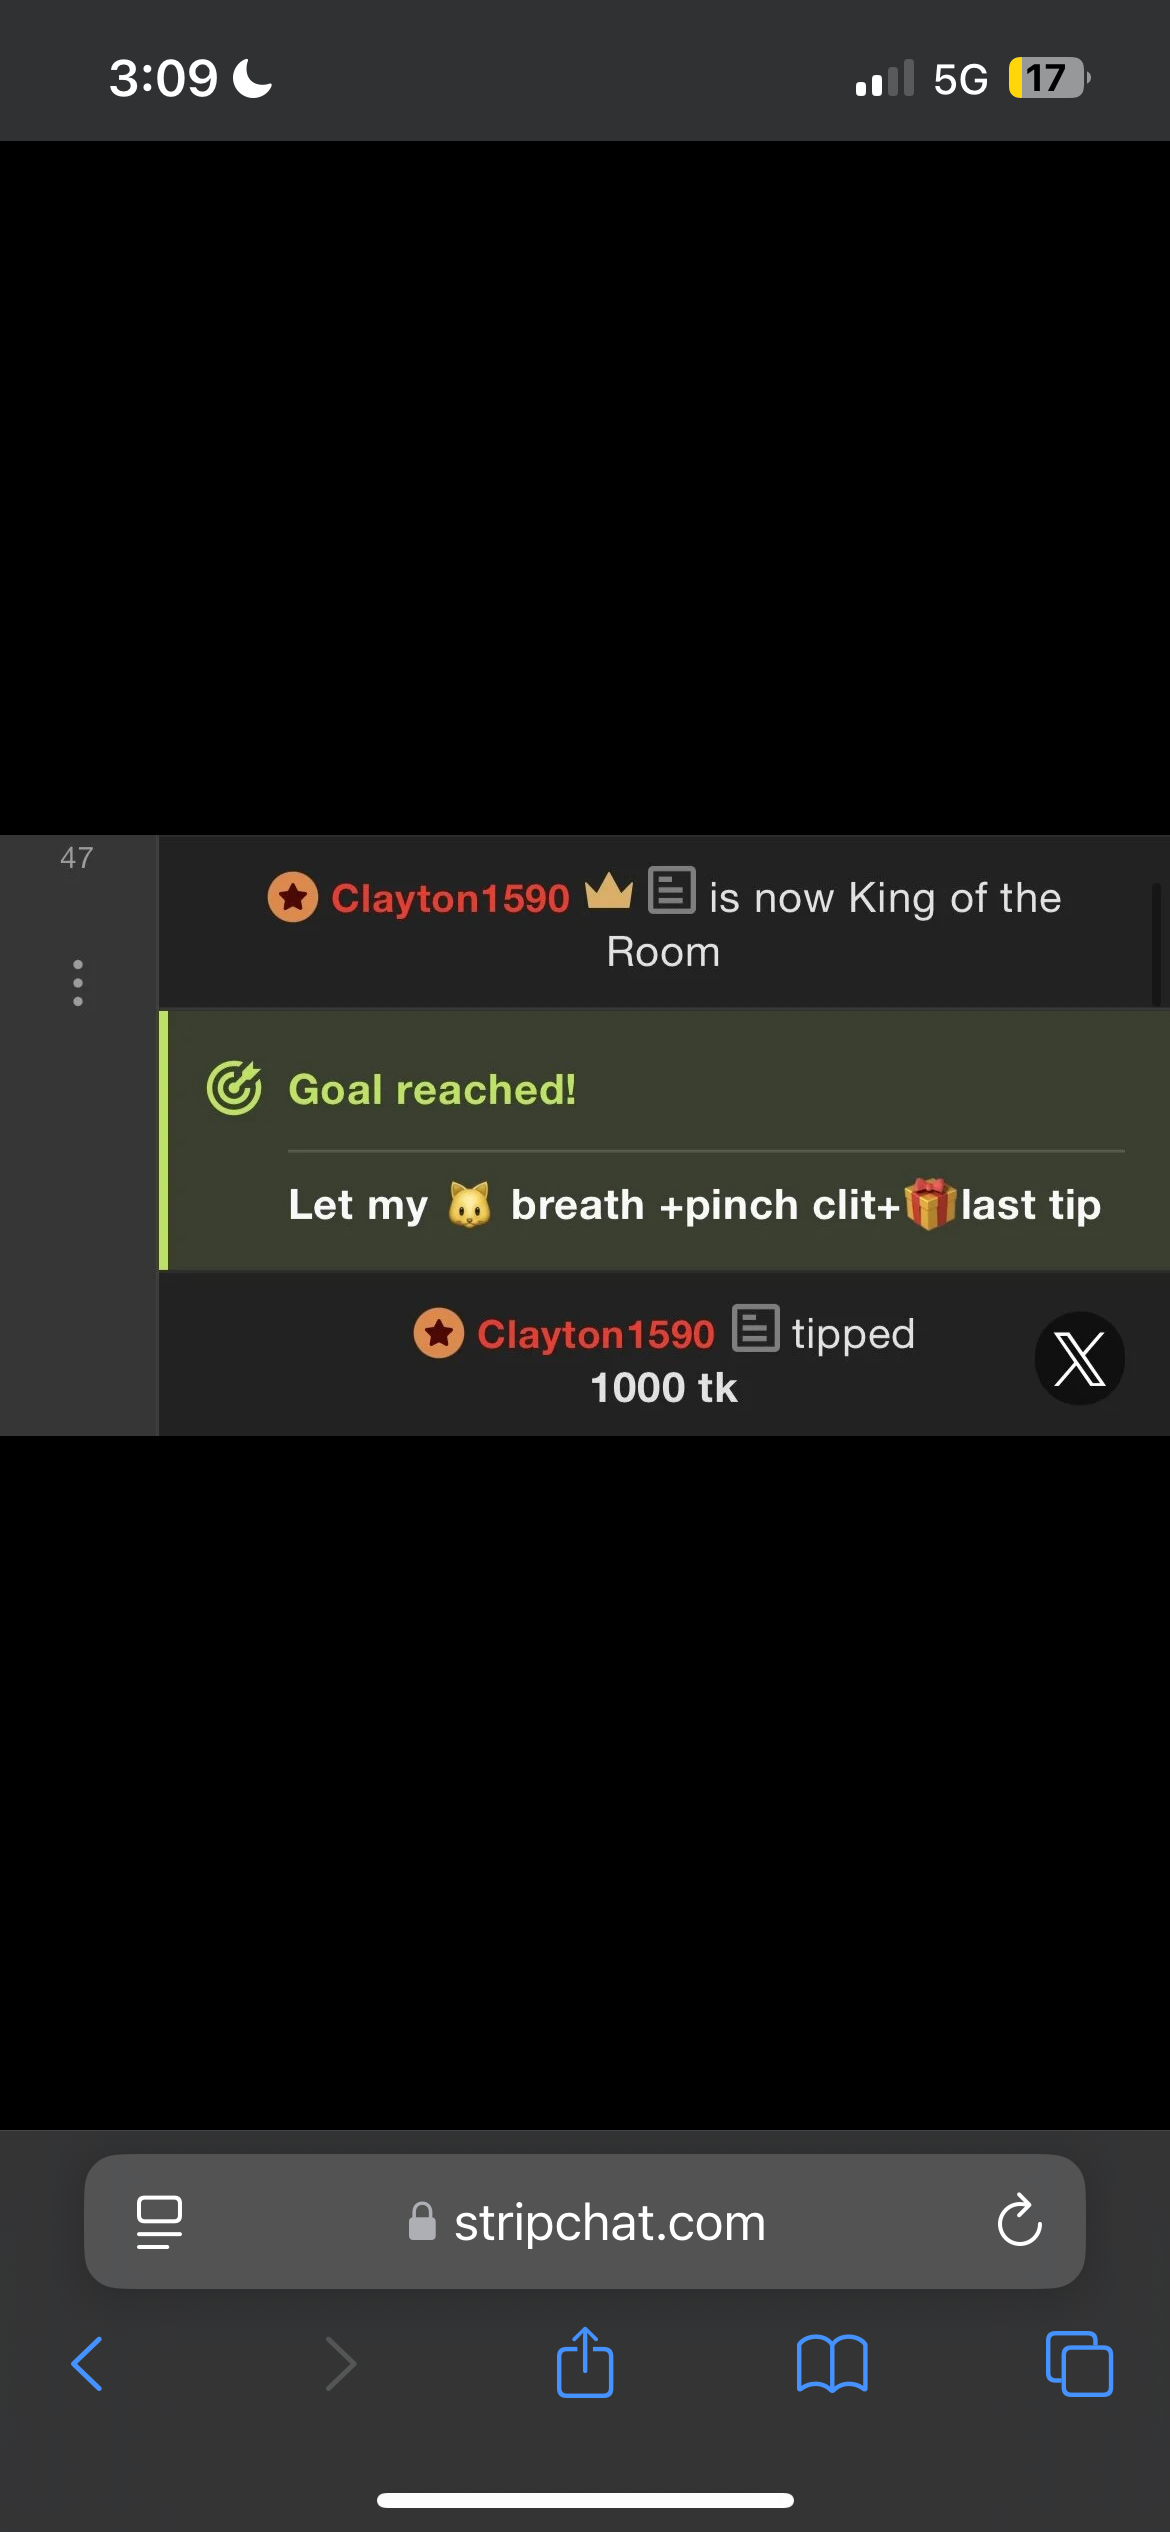Click the crown icon beside Clayton1590
Image resolution: width=1170 pixels, height=2532 pixels.
609,891
